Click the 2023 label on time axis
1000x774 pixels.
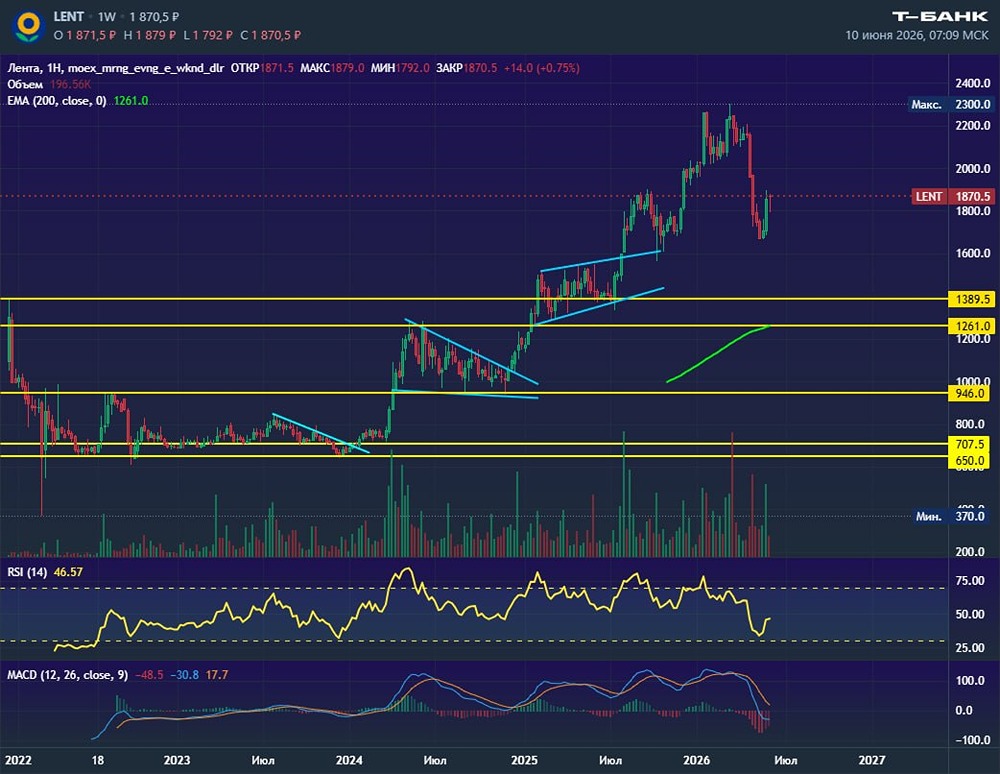177,760
